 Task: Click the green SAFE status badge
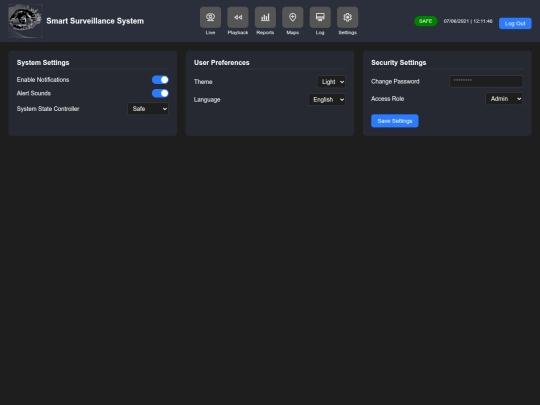point(426,21)
